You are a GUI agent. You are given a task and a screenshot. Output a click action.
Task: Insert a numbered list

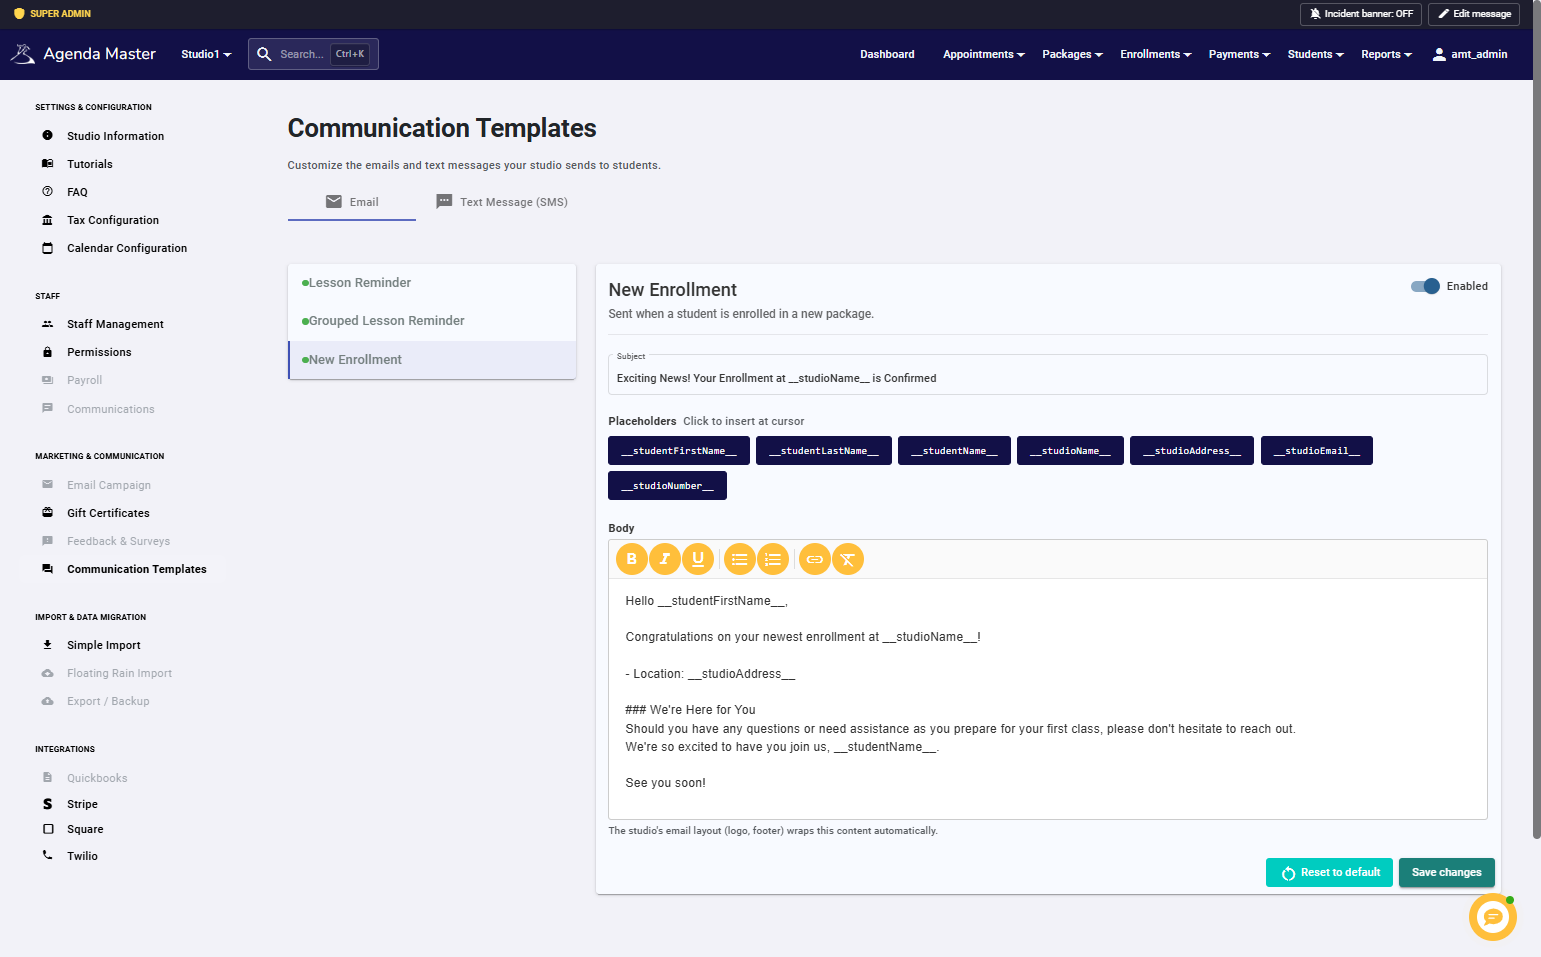[x=773, y=559]
